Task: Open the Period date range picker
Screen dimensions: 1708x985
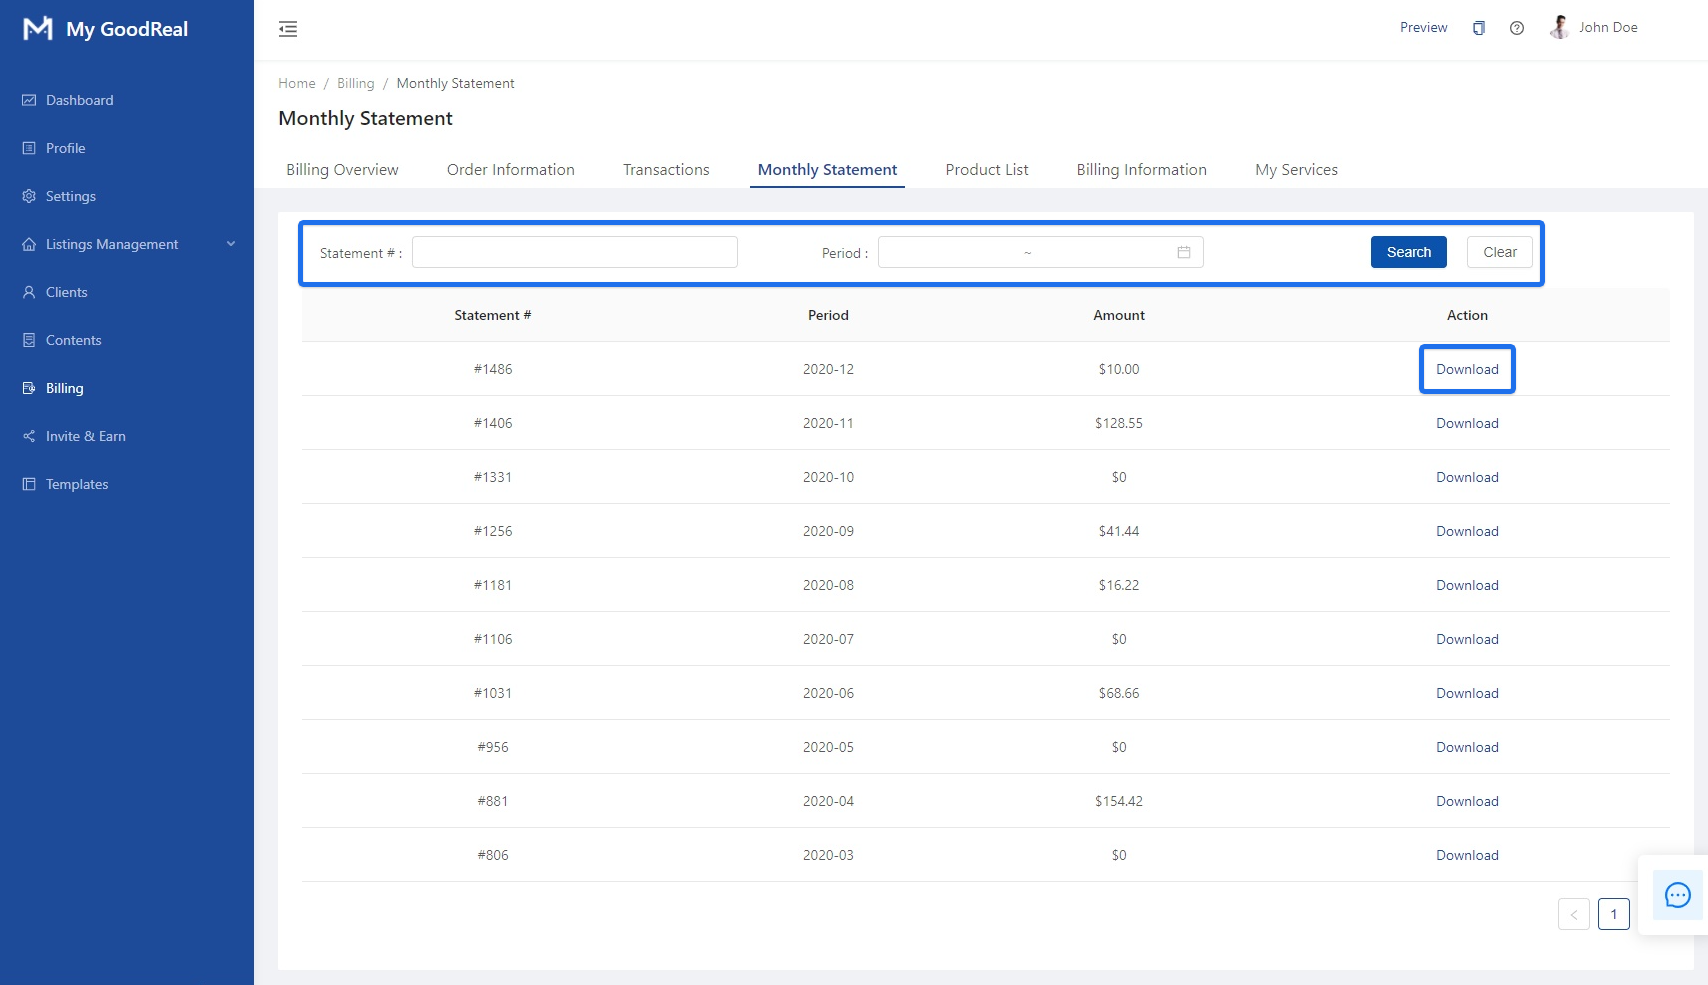Action: [x=1028, y=252]
